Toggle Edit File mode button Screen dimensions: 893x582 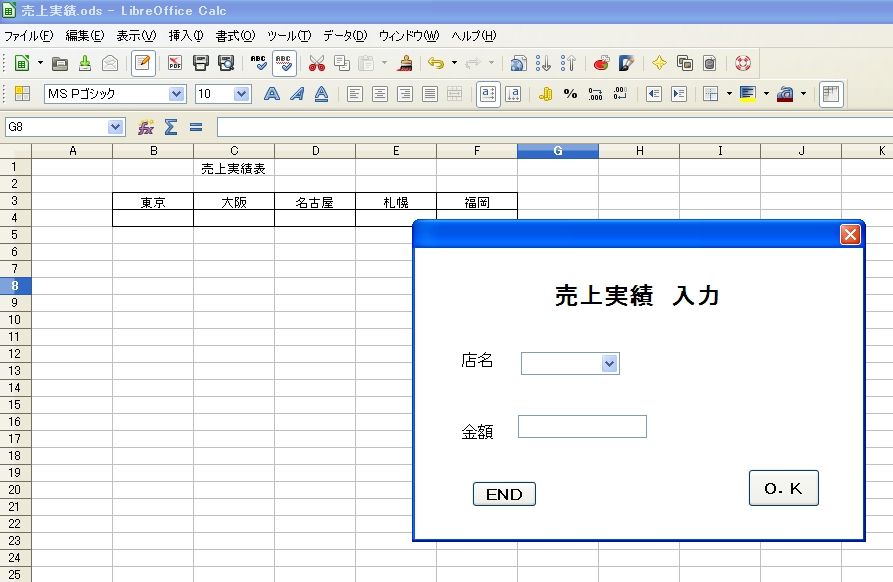point(143,63)
